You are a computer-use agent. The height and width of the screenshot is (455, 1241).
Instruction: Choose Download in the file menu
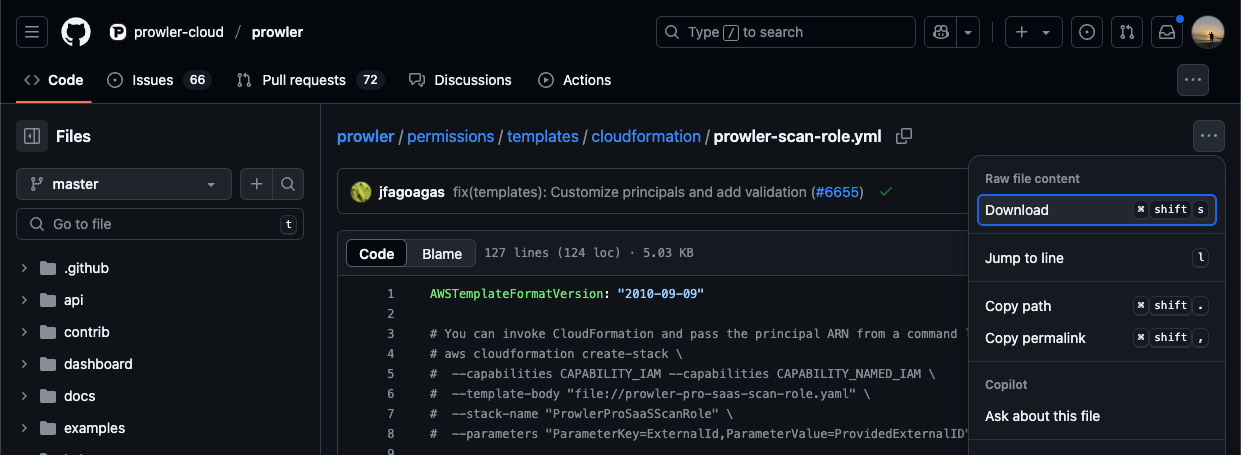click(1097, 210)
